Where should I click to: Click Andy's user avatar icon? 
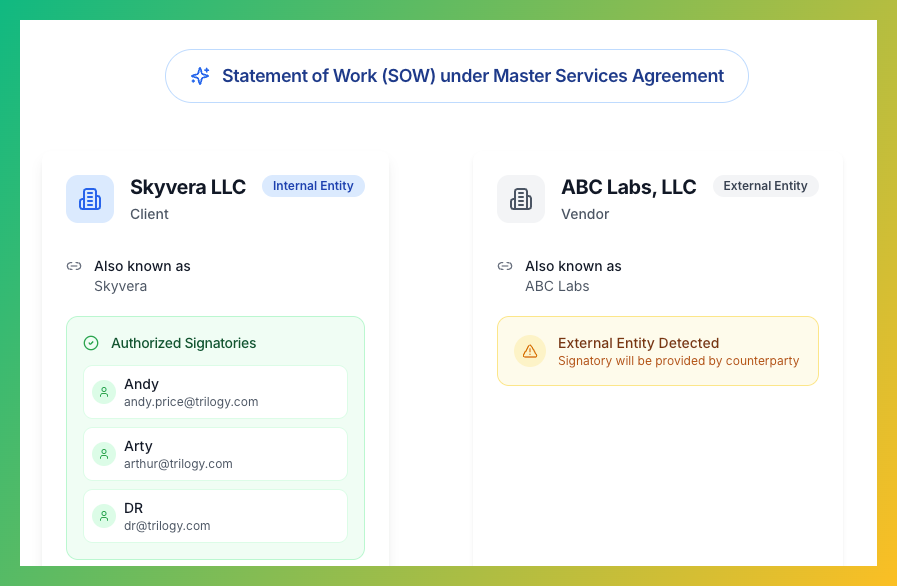pyautogui.click(x=104, y=392)
